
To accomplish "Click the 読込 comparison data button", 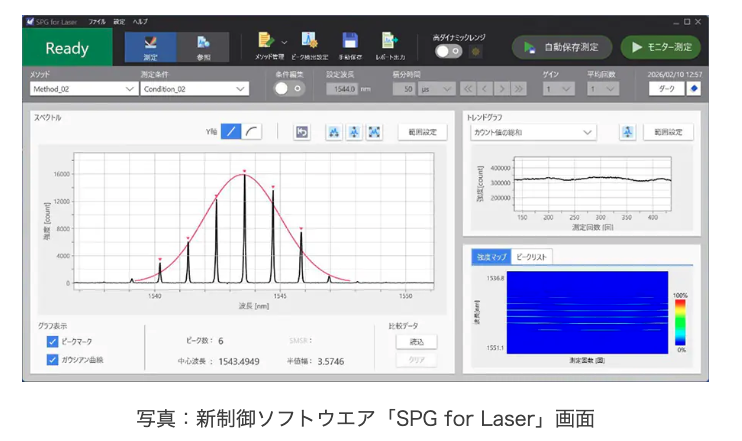I will (416, 341).
